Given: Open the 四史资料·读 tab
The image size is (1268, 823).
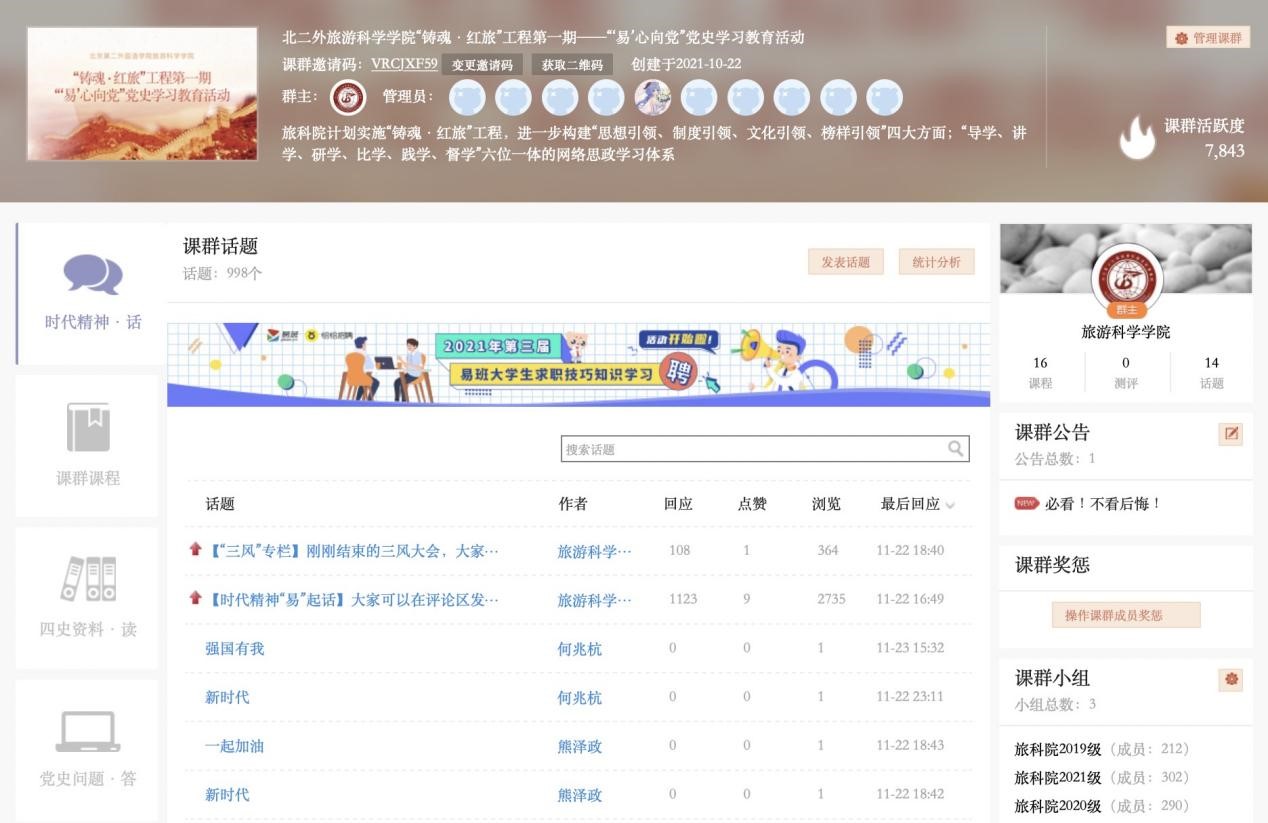Looking at the screenshot, I should pyautogui.click(x=88, y=597).
